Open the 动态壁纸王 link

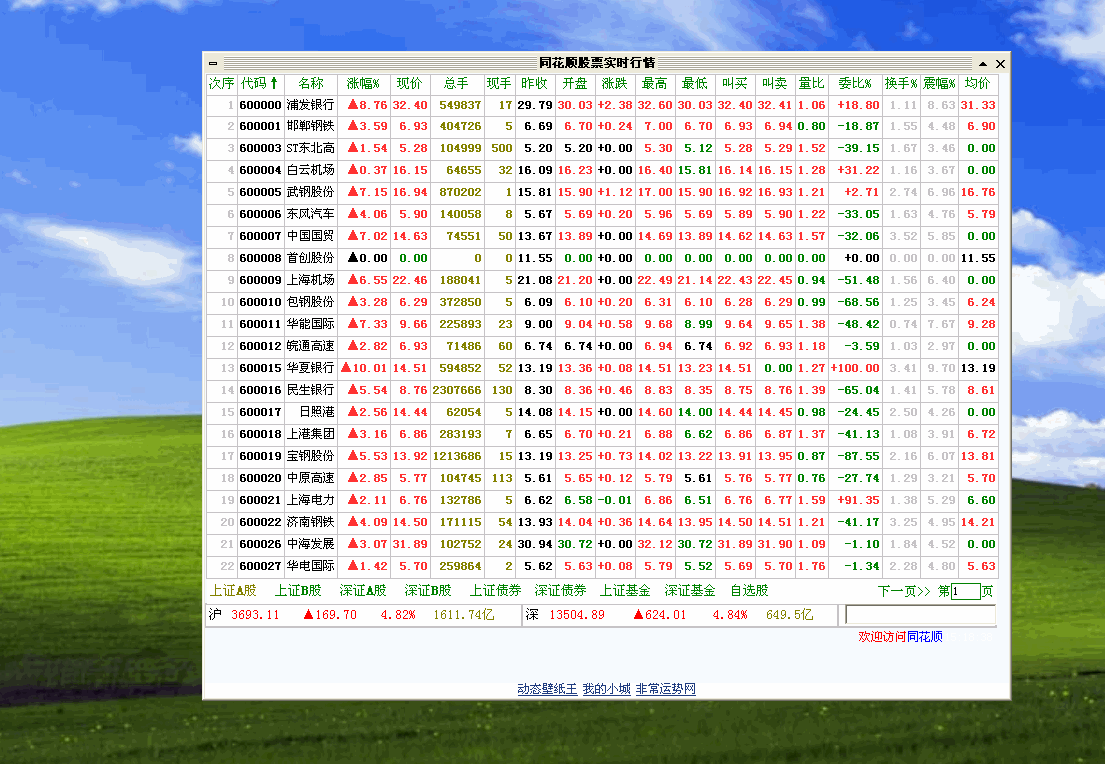547,689
